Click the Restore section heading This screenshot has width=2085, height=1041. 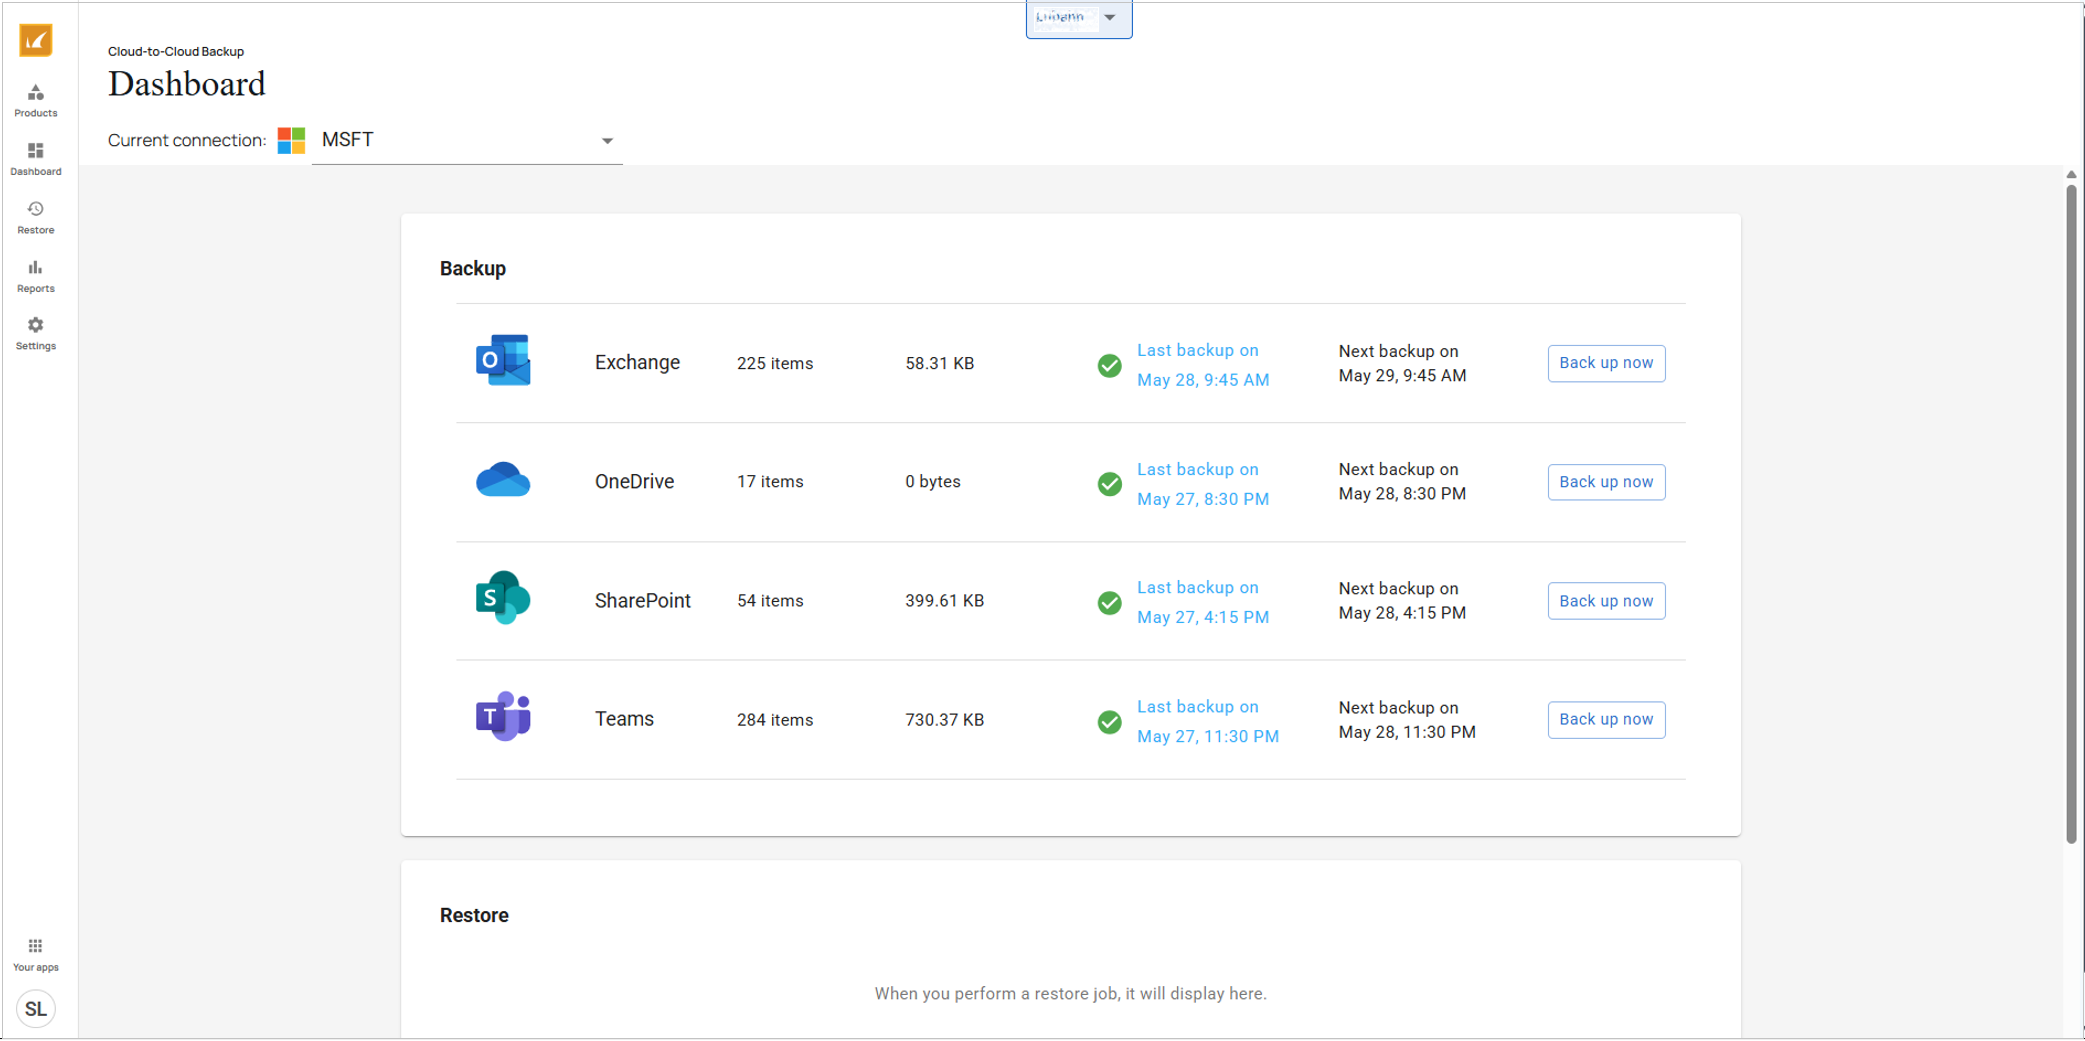[x=474, y=915]
